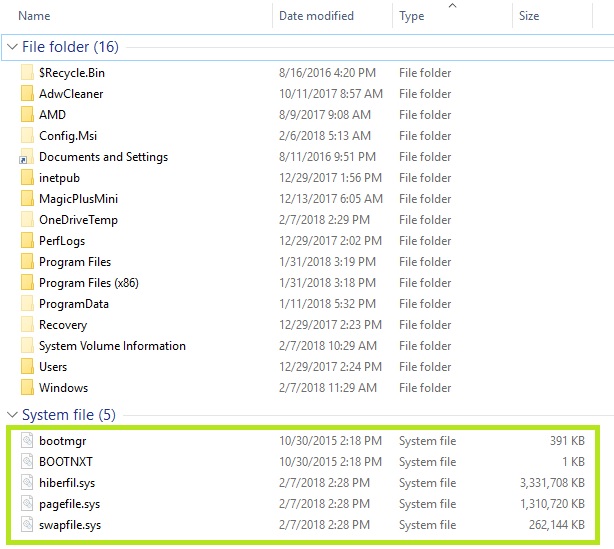Select the MagicPlusMini folder icon

click(27, 199)
